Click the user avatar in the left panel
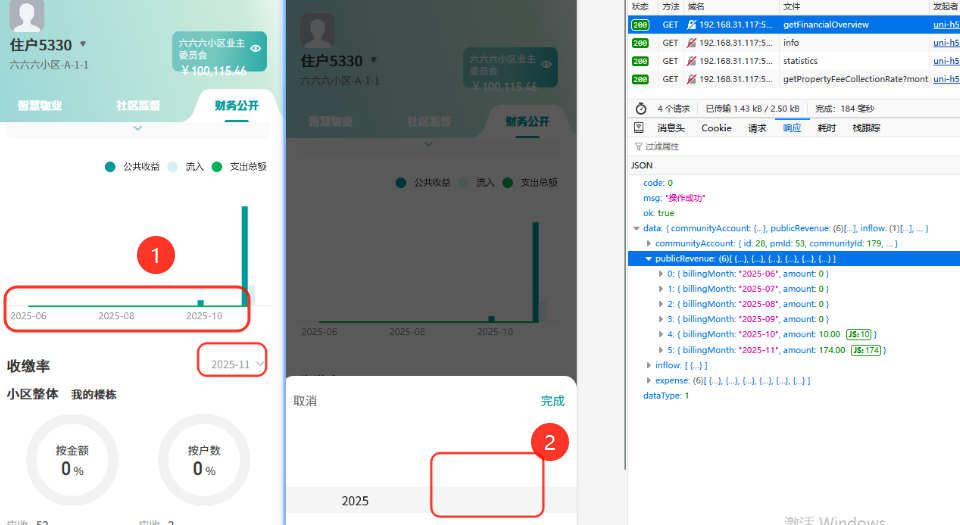This screenshot has height=525, width=960. [x=26, y=14]
